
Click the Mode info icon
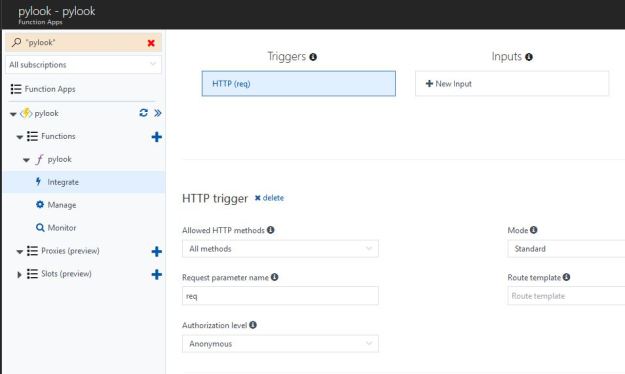pos(534,230)
